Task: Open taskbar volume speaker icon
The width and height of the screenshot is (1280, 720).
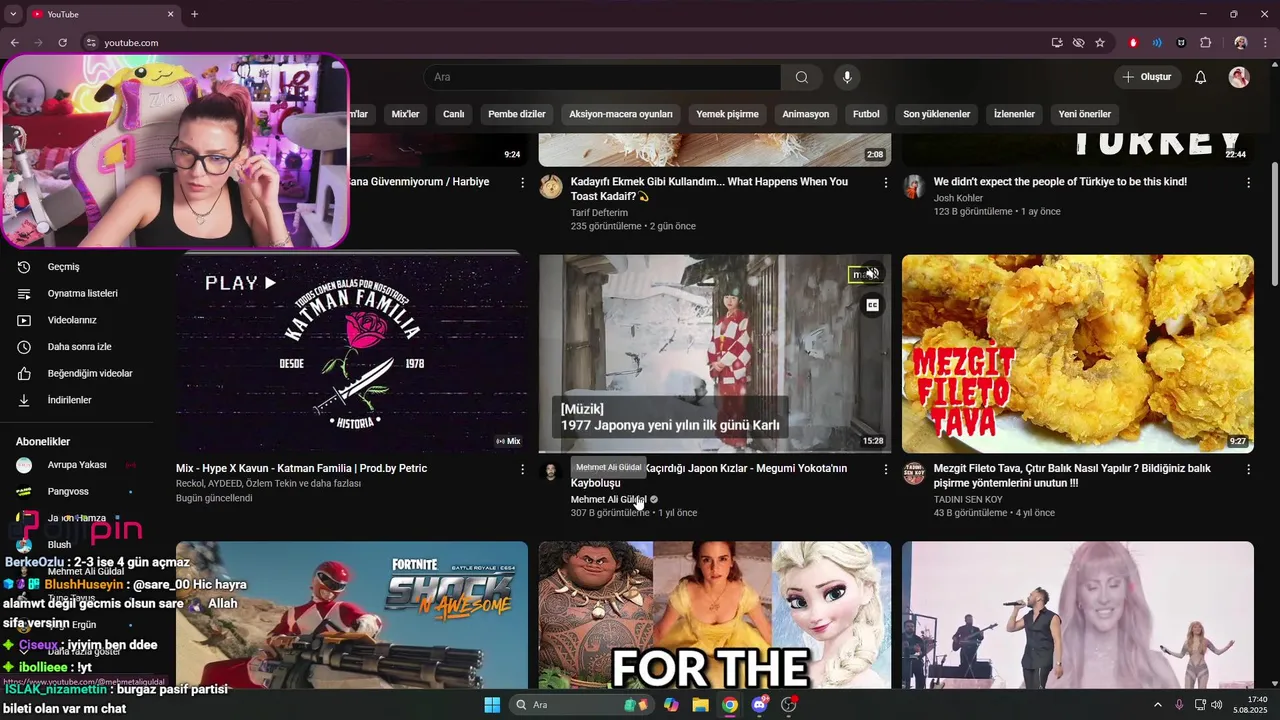Action: pos(1216,705)
